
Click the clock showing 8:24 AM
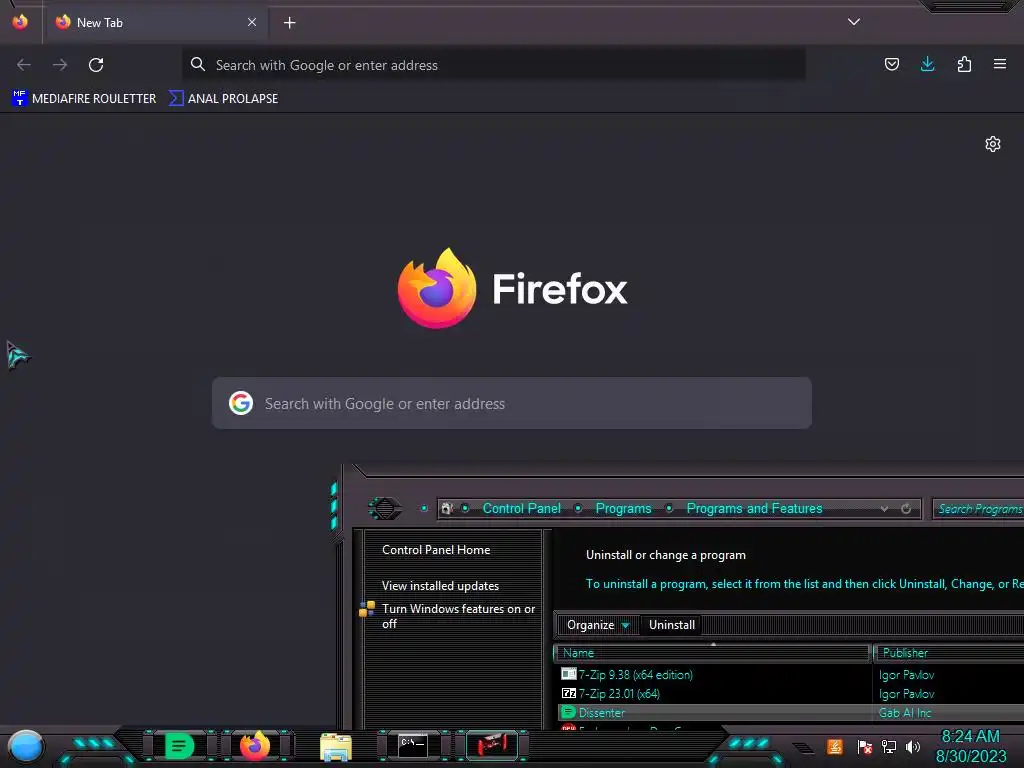(x=970, y=736)
